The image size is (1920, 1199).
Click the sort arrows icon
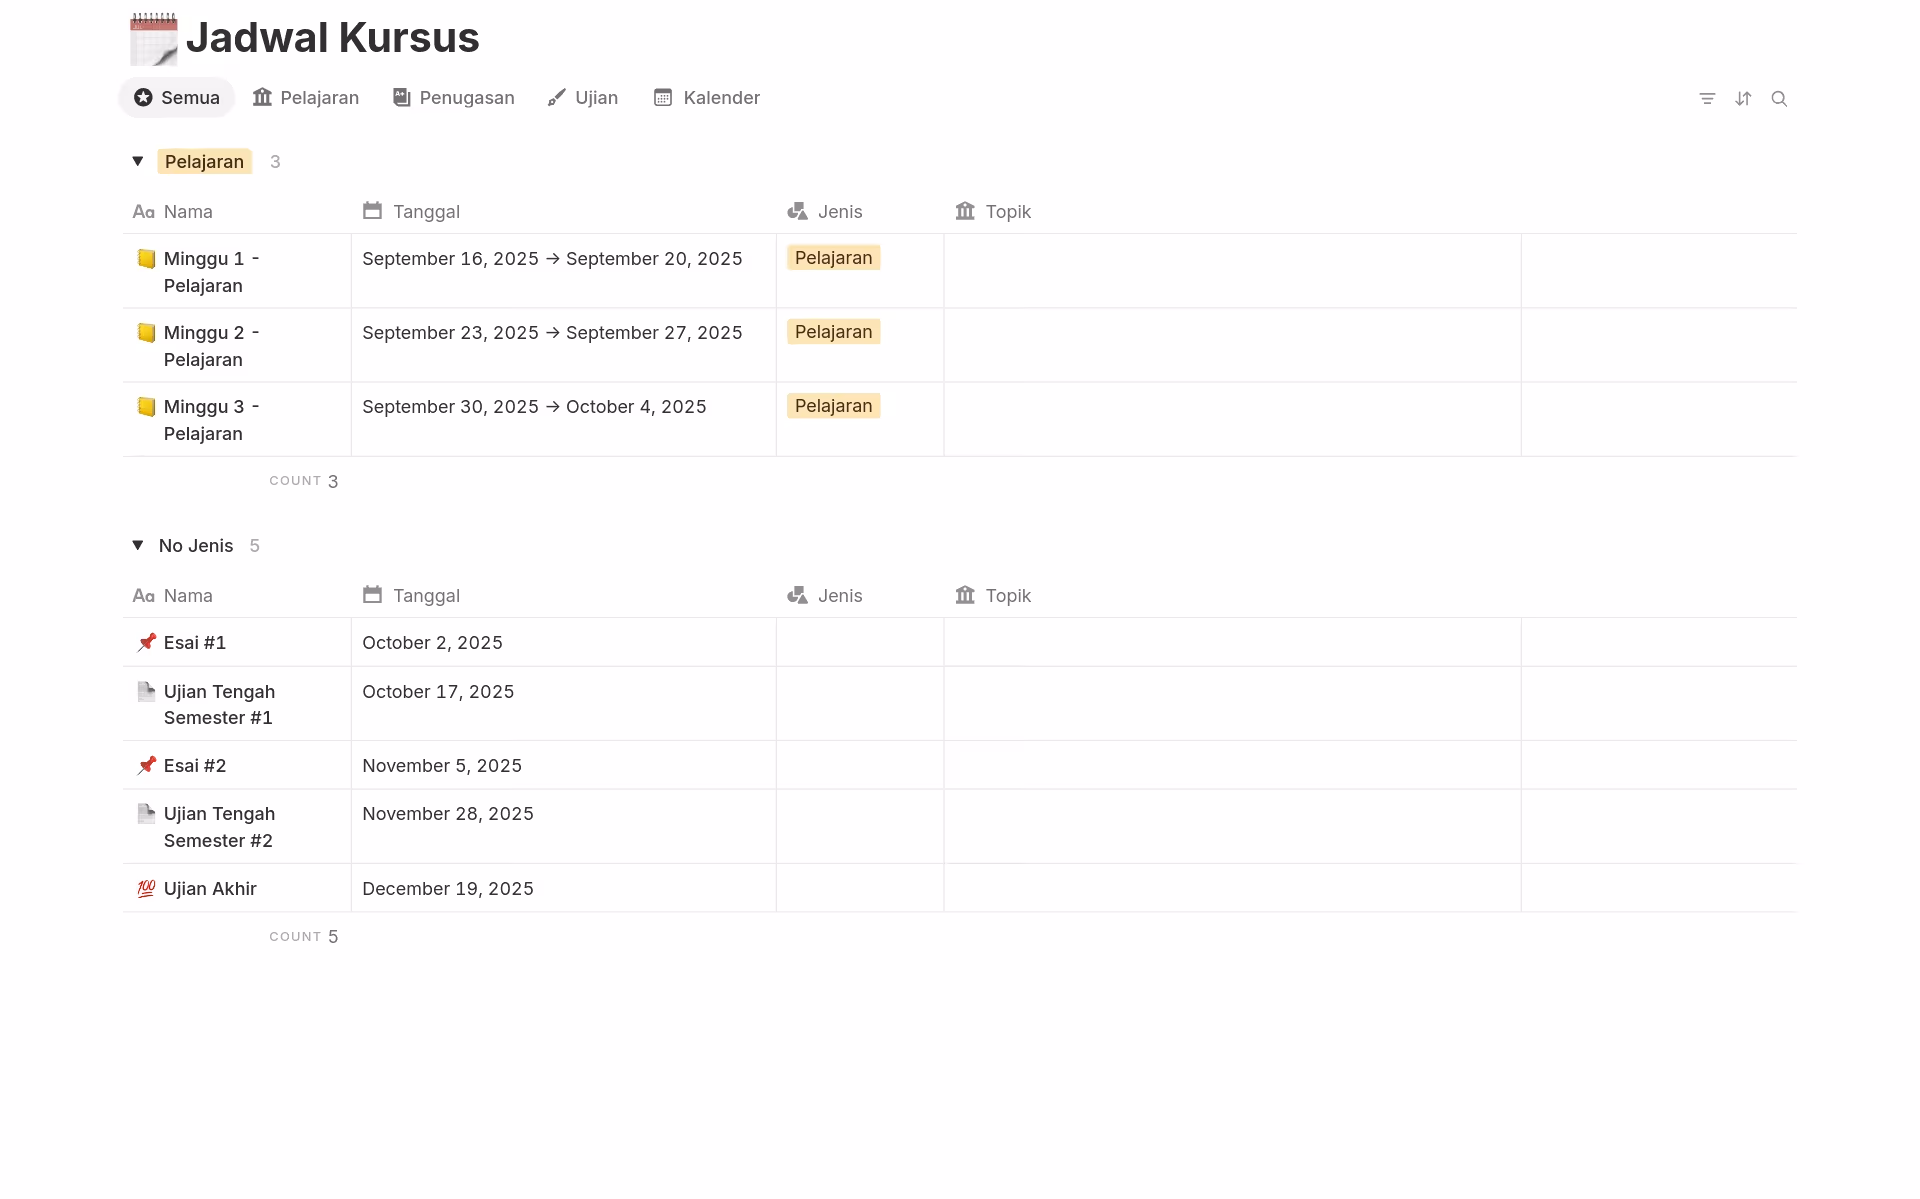point(1743,98)
